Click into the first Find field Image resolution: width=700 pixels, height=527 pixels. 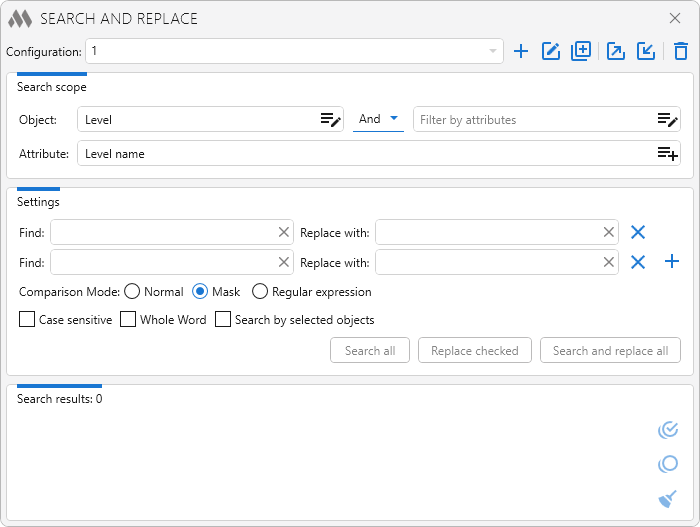pyautogui.click(x=163, y=232)
